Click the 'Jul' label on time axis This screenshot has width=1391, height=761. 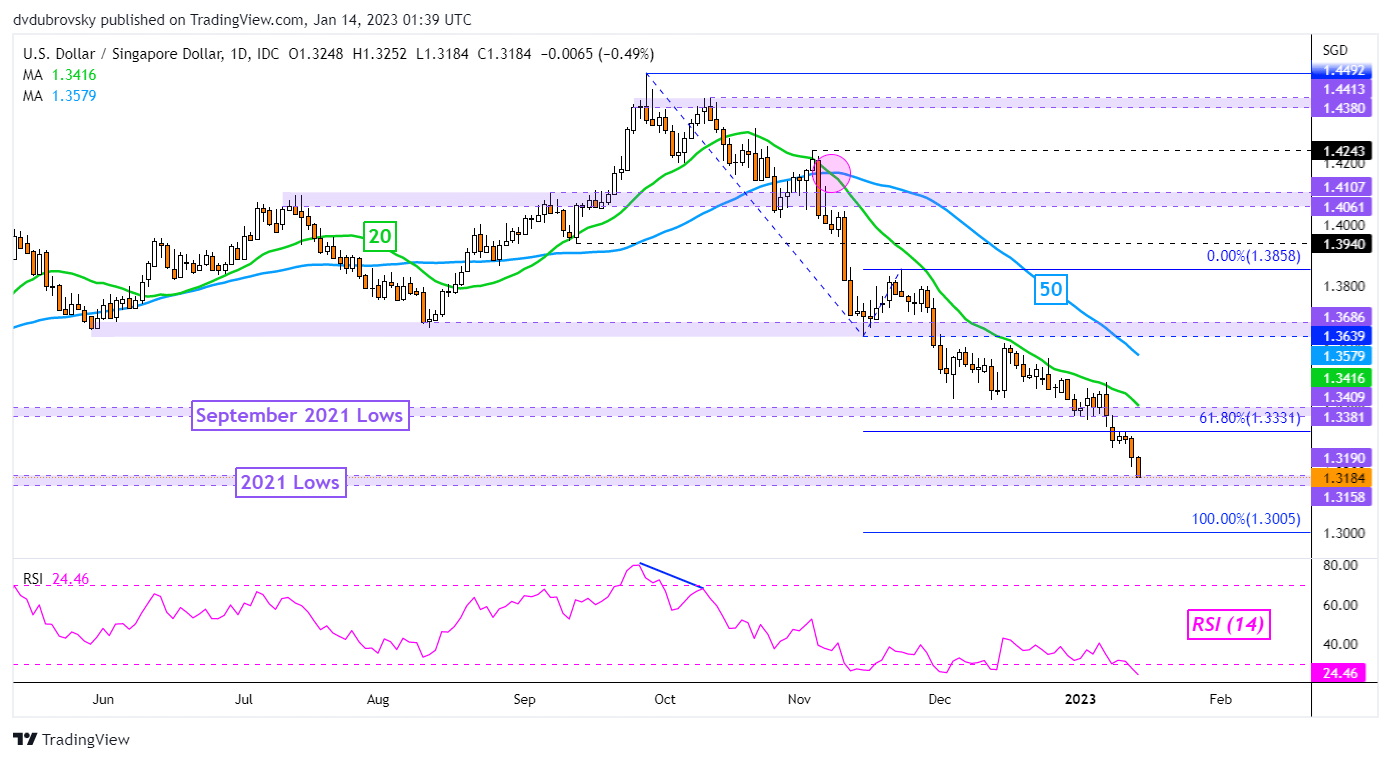(x=244, y=701)
